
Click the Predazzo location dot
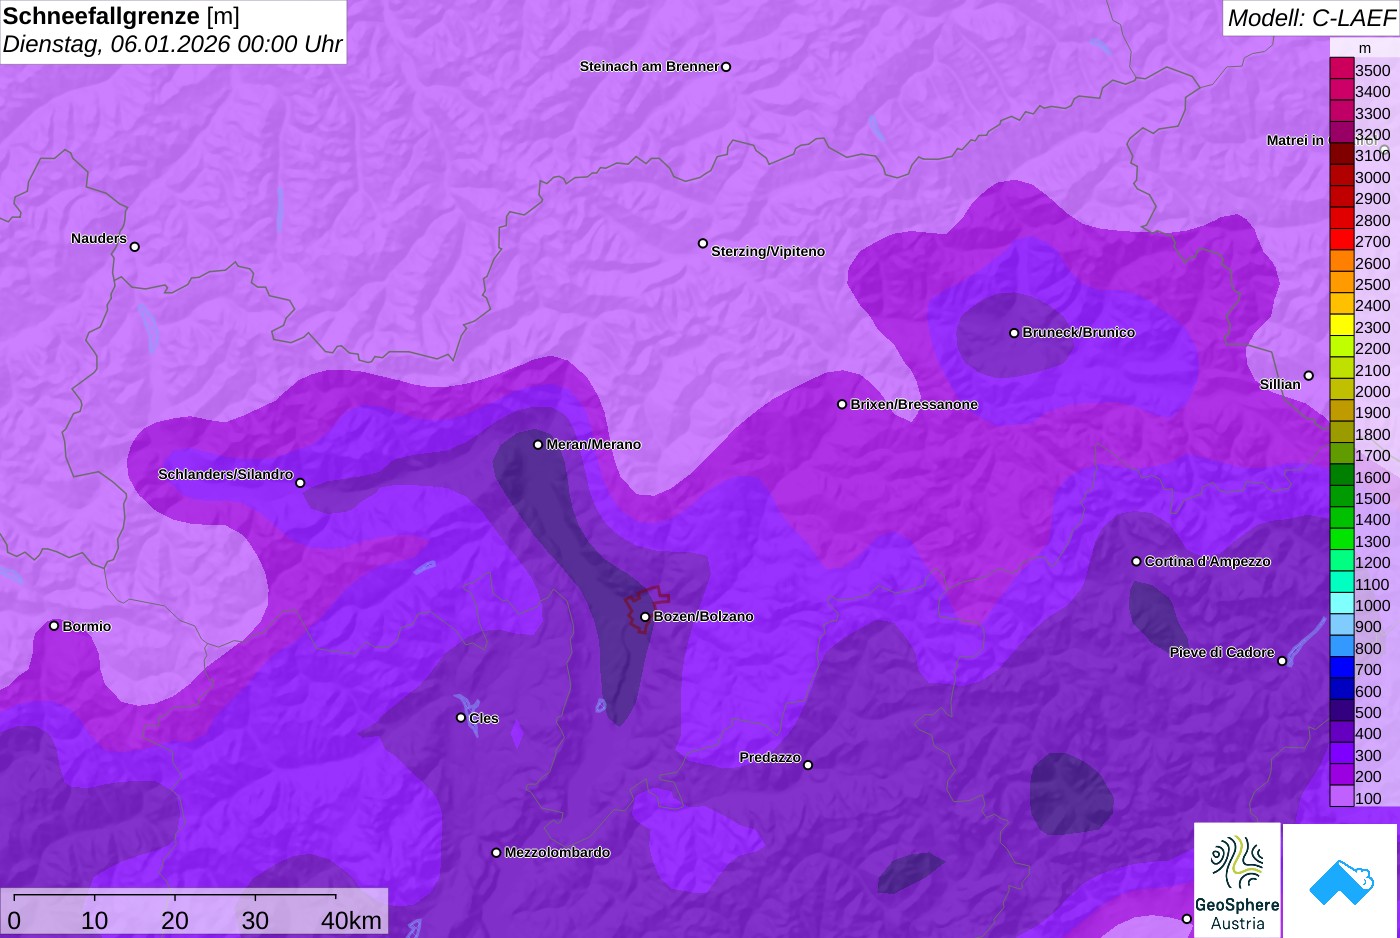pos(808,765)
